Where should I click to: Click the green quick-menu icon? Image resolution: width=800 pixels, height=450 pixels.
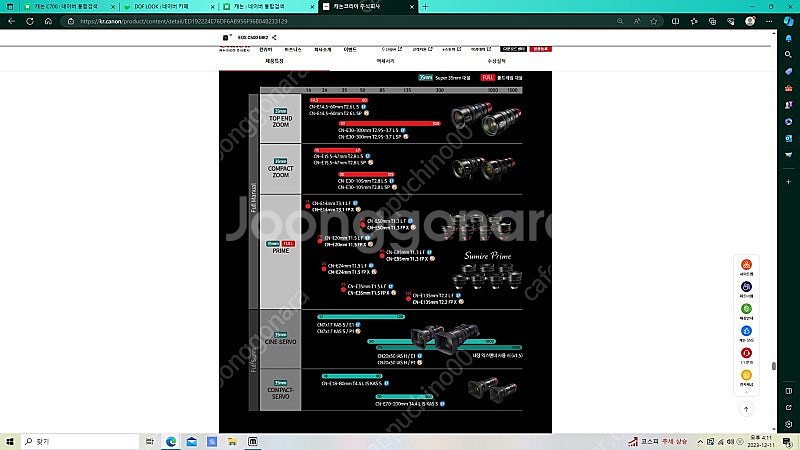(746, 309)
